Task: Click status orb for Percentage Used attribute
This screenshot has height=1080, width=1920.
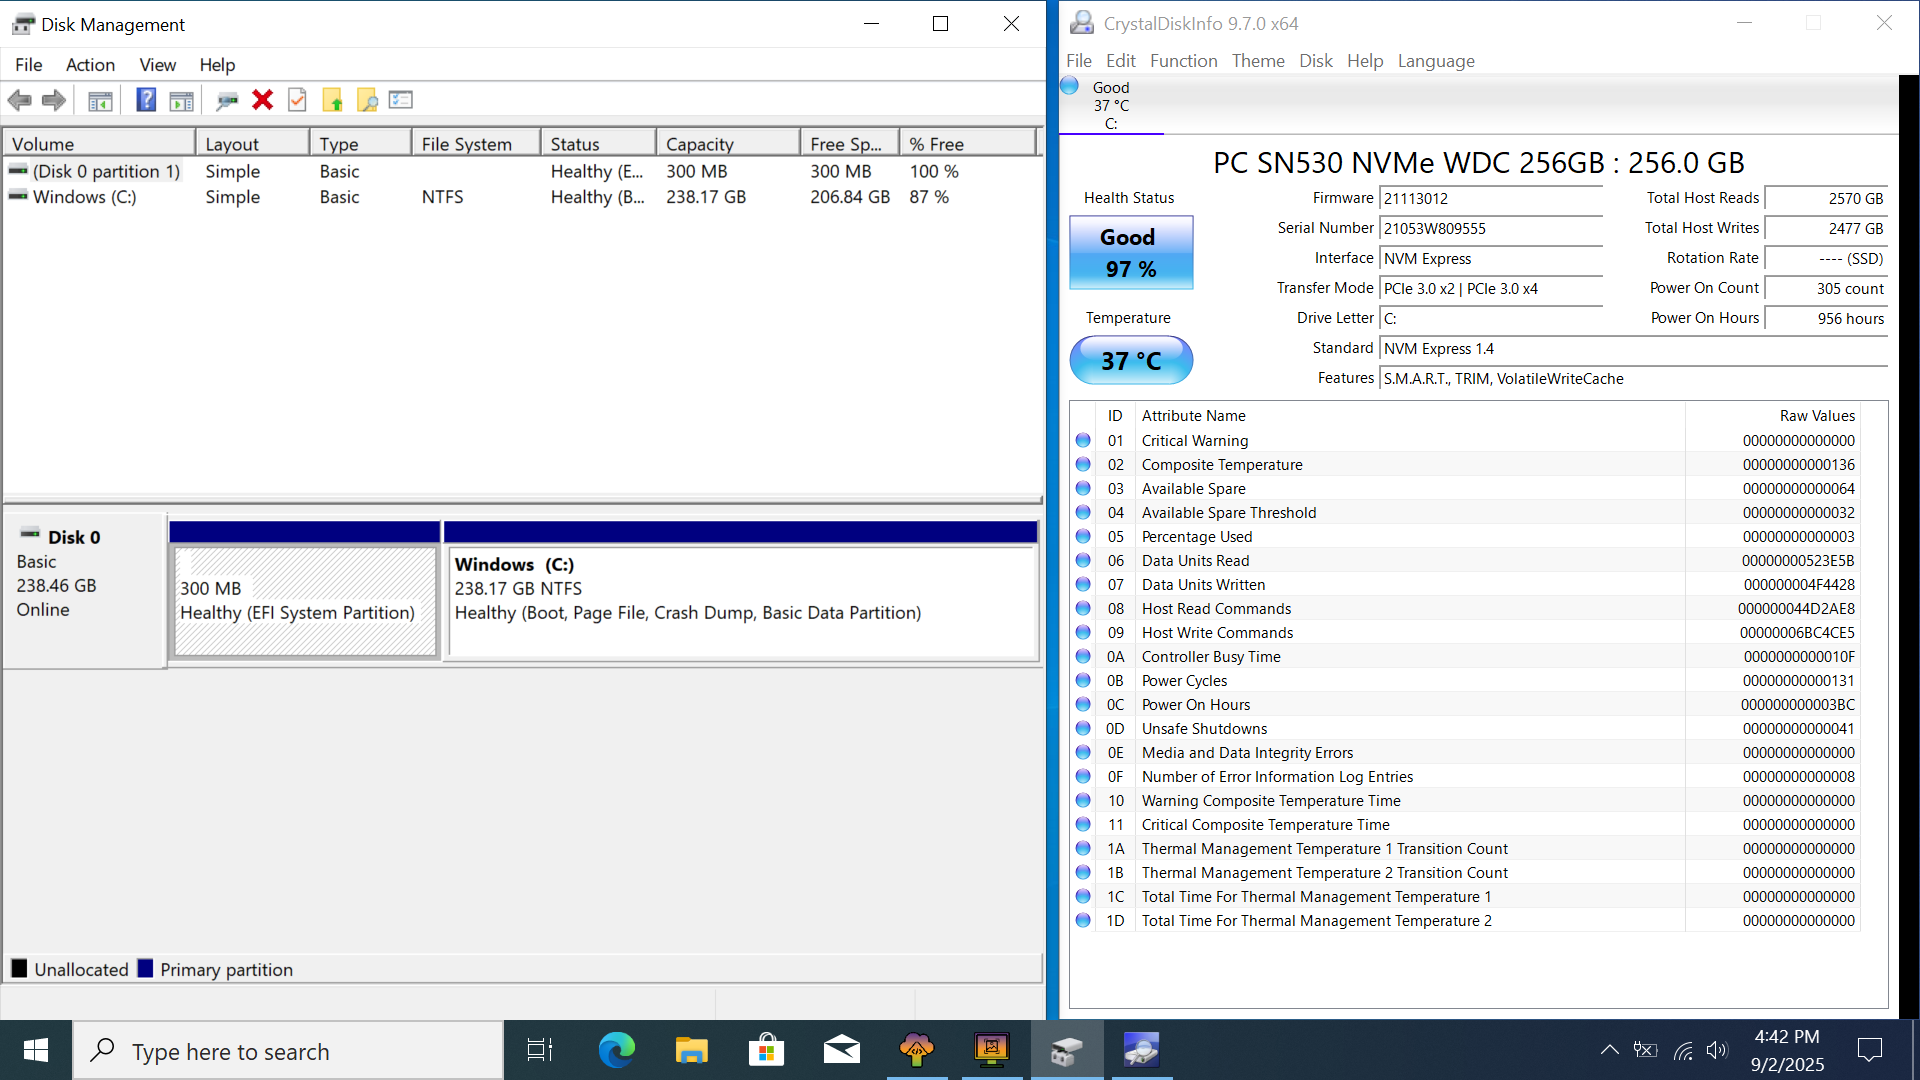Action: point(1083,536)
